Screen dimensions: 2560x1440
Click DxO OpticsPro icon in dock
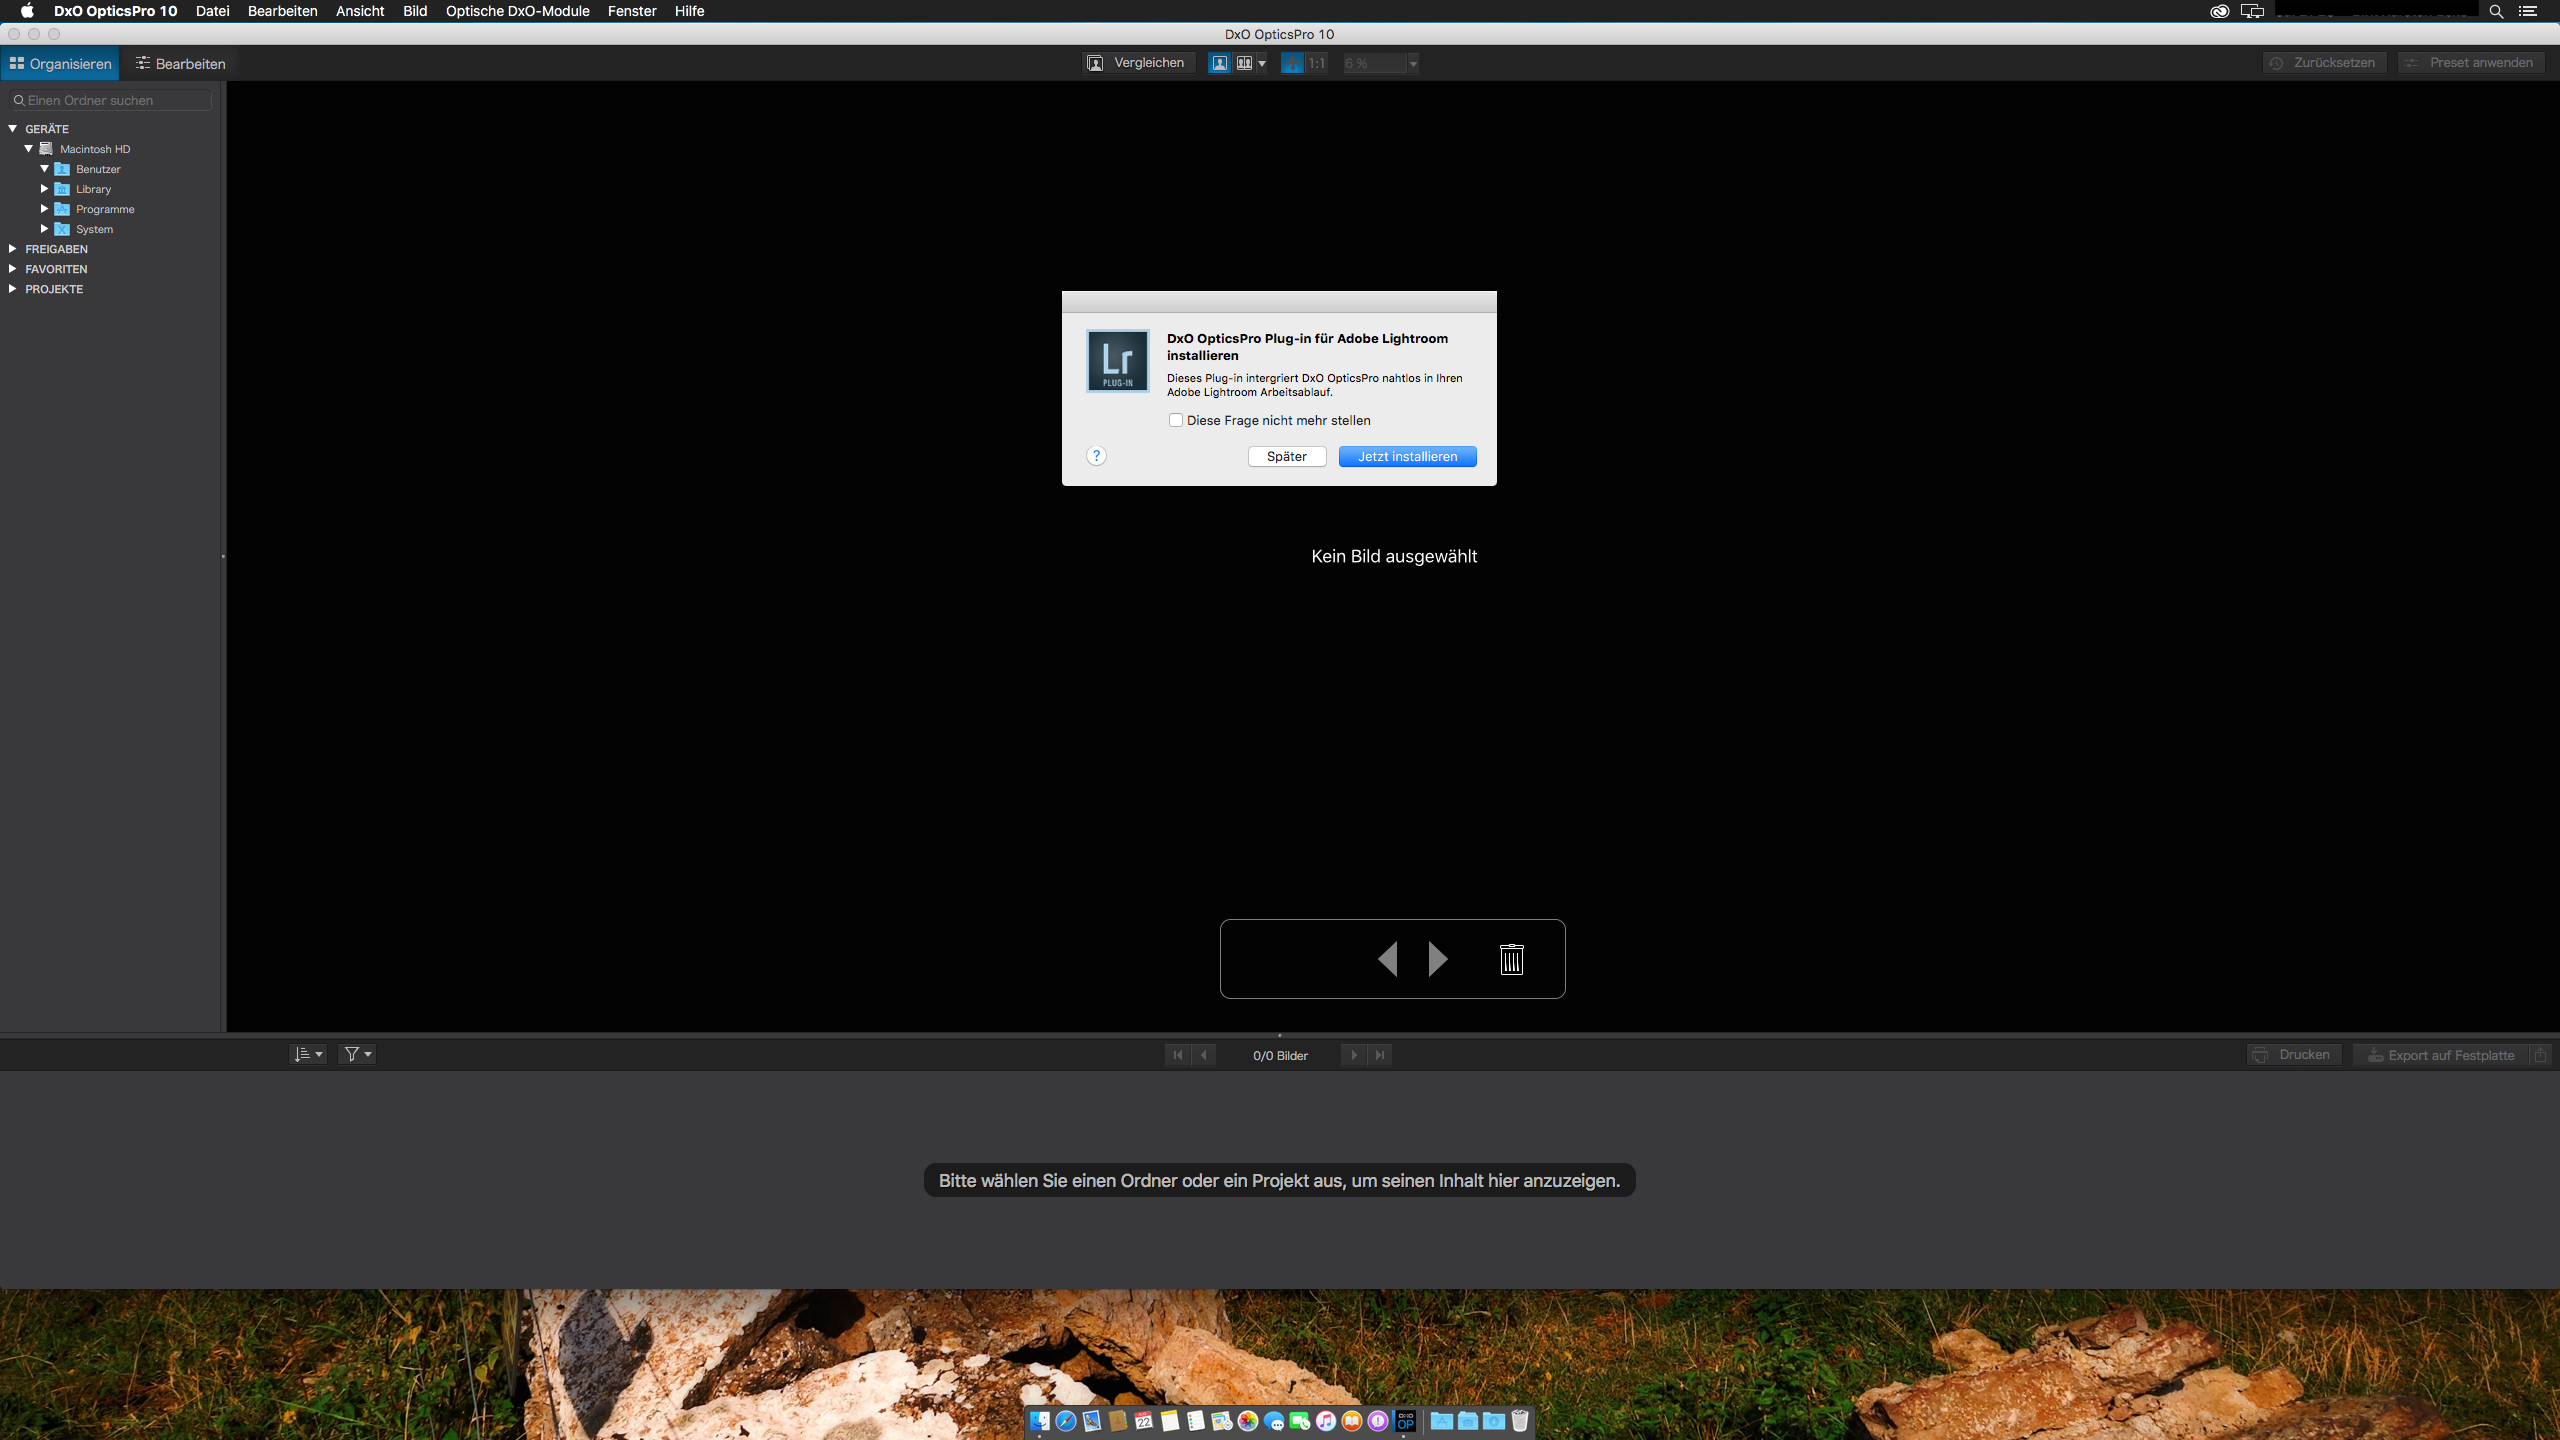click(1405, 1421)
